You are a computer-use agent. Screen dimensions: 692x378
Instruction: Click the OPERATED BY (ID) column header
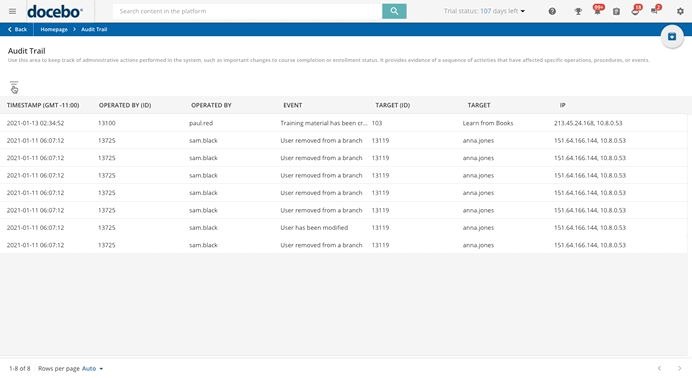(125, 105)
